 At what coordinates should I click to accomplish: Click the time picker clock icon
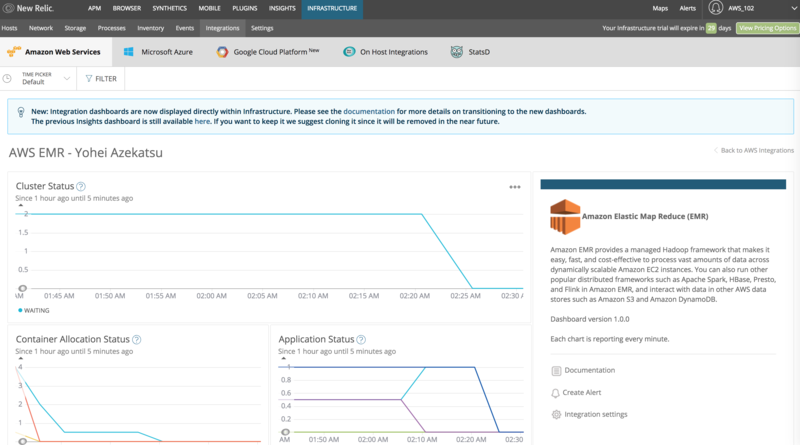(x=7, y=79)
